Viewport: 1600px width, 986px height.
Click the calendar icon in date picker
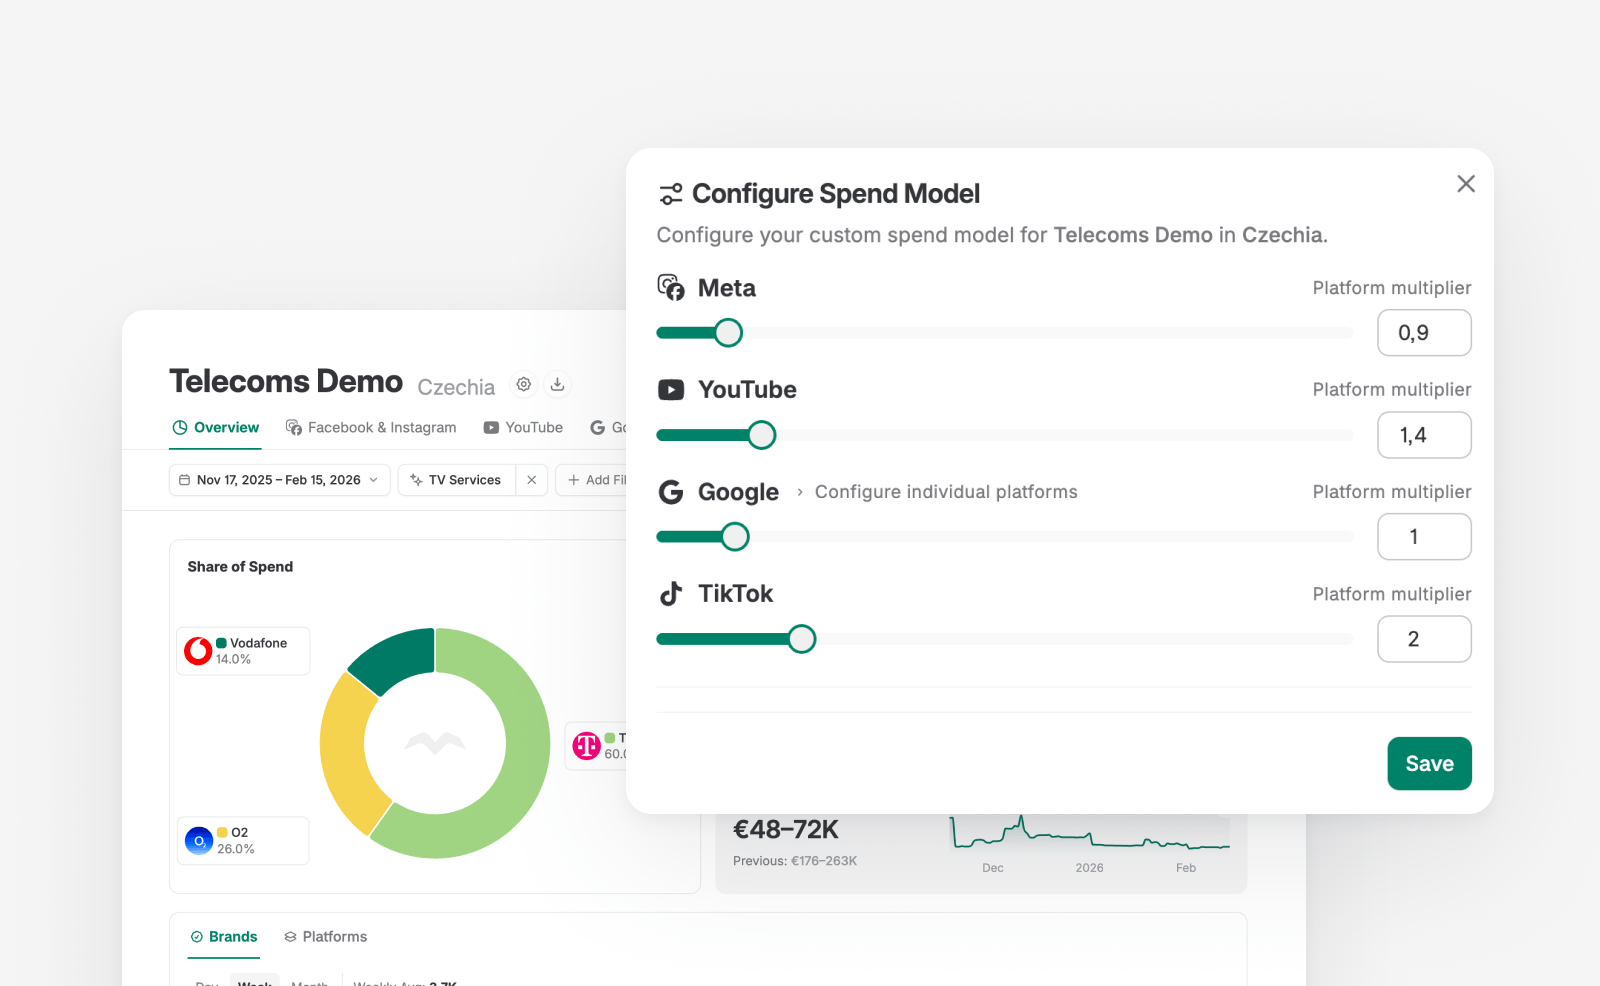coord(184,480)
